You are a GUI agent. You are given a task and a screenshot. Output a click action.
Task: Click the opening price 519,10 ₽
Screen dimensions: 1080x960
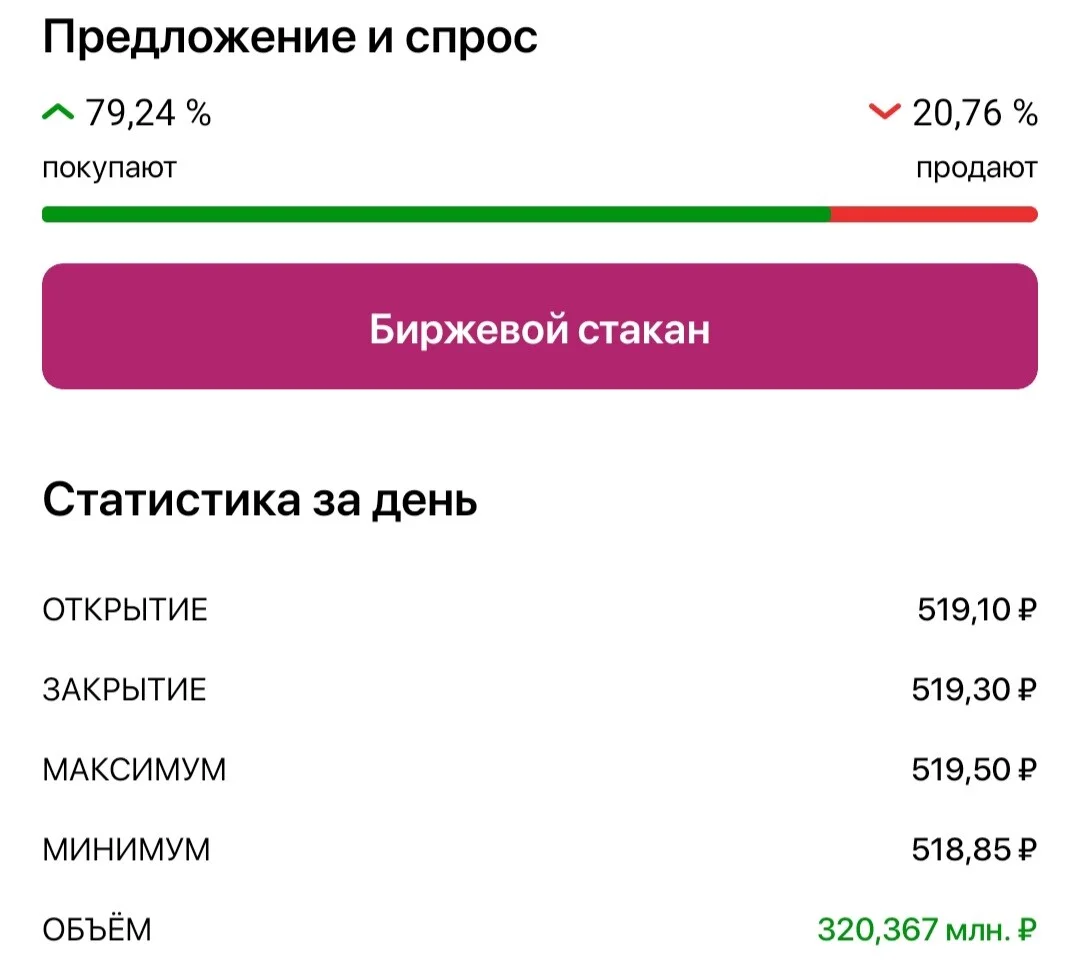977,609
